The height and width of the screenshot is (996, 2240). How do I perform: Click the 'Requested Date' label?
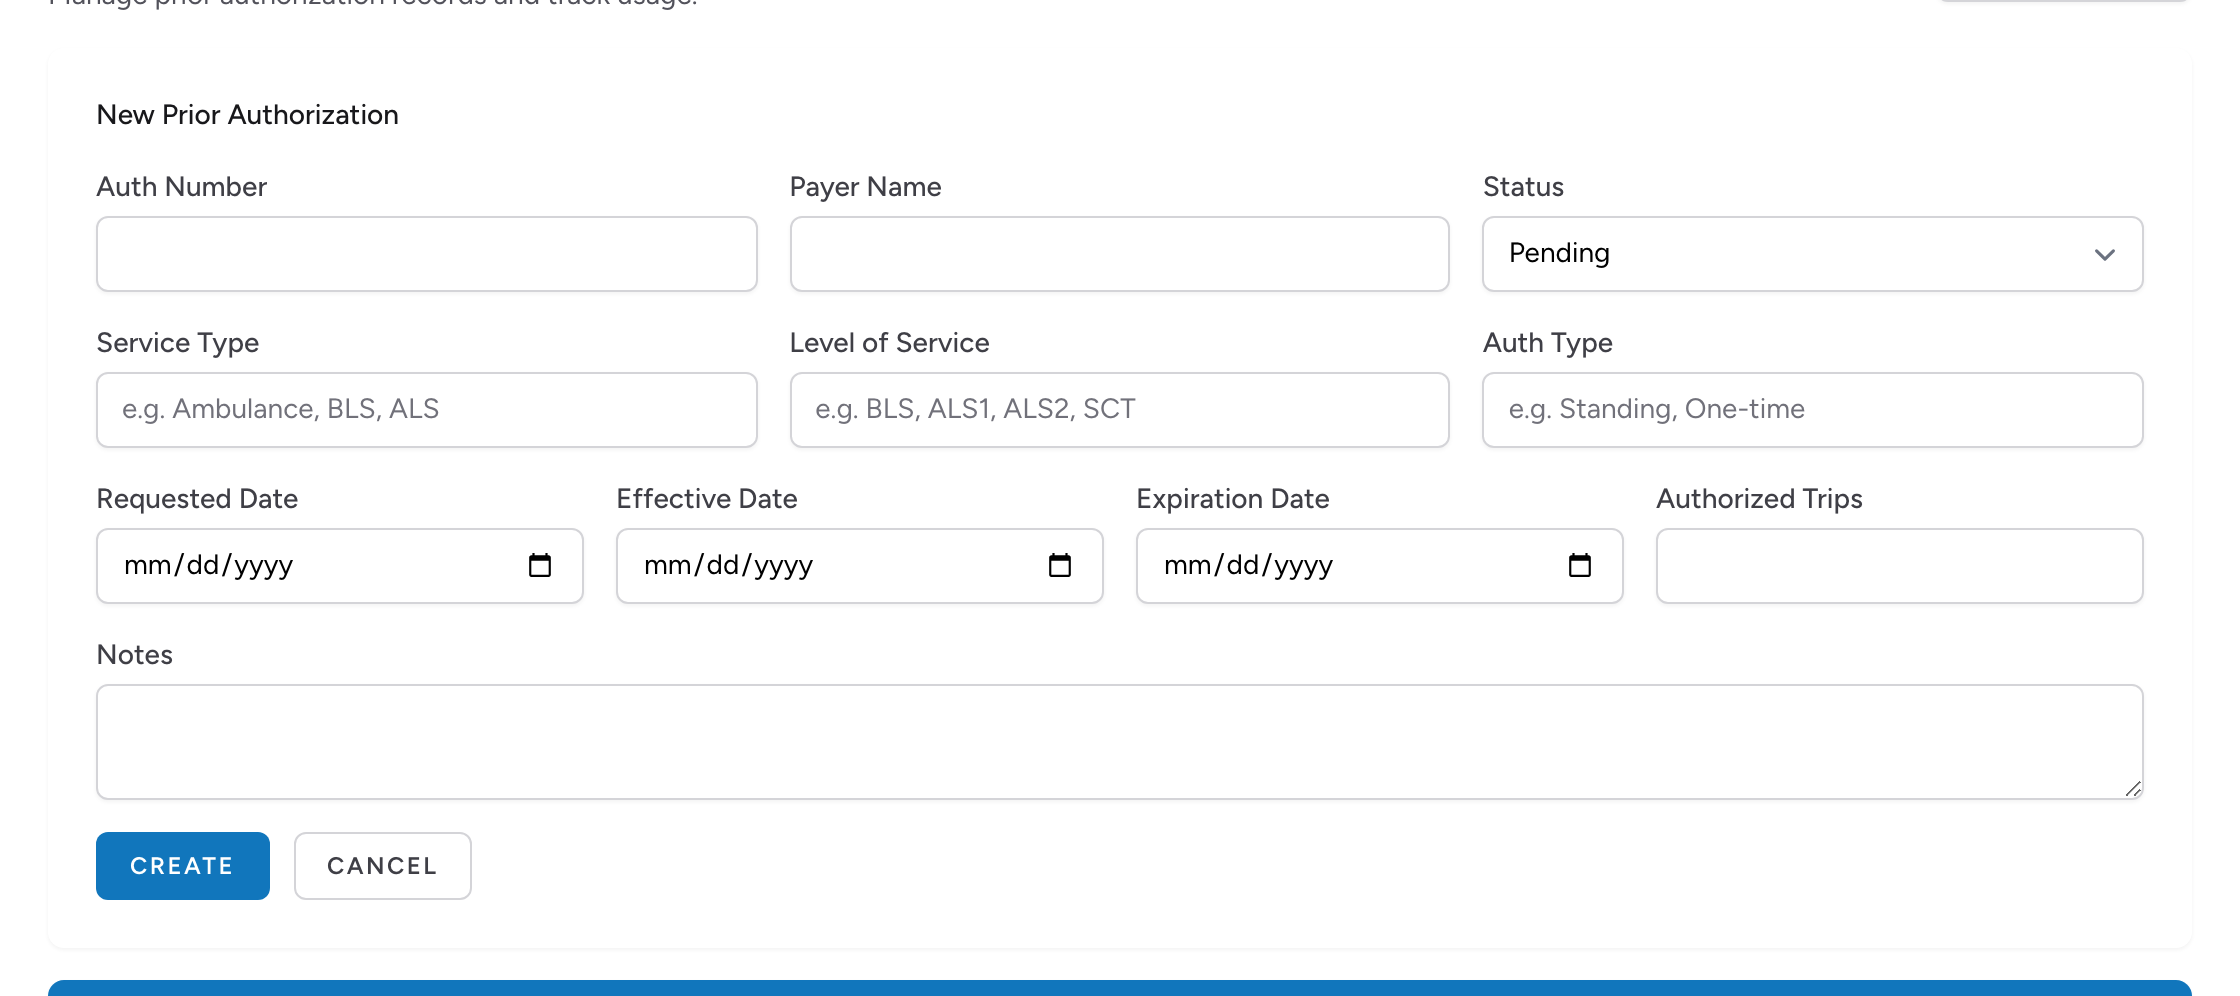point(197,499)
